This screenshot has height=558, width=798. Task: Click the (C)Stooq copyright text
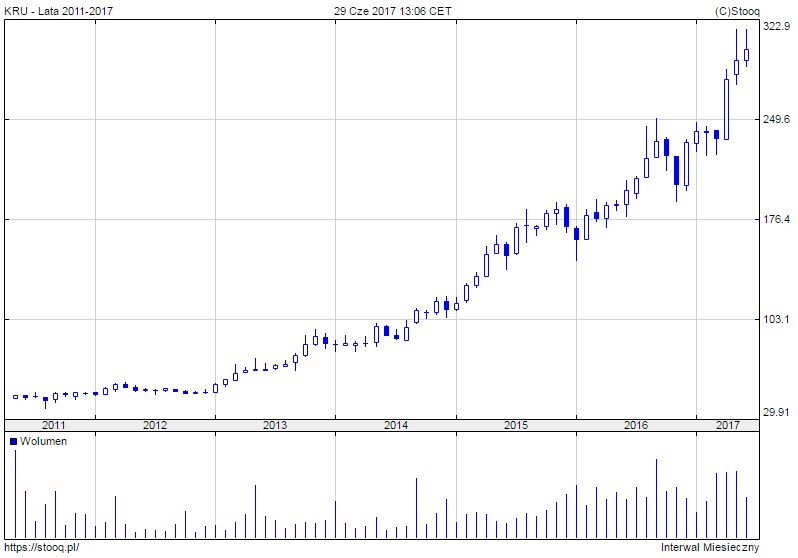click(738, 11)
